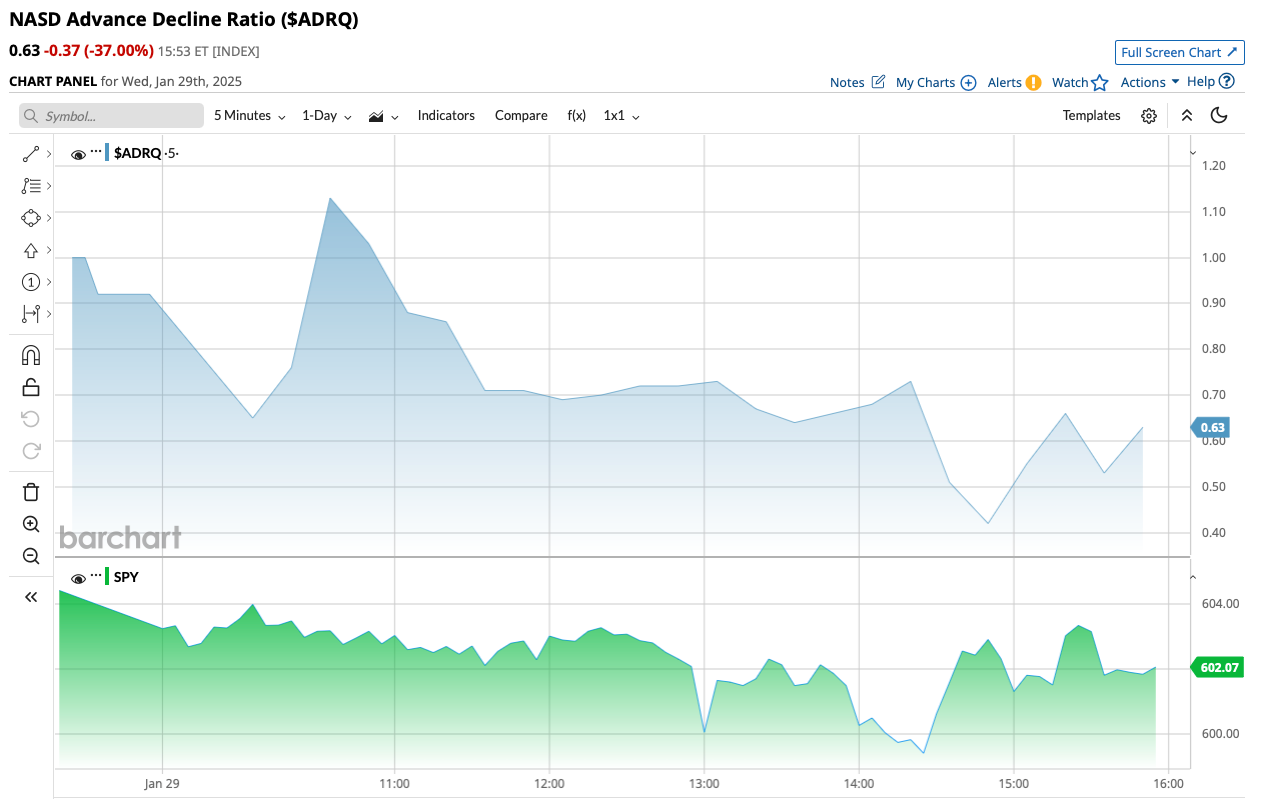Delete drawings with the trash icon
Image resolution: width=1261 pixels, height=799 pixels.
point(31,491)
